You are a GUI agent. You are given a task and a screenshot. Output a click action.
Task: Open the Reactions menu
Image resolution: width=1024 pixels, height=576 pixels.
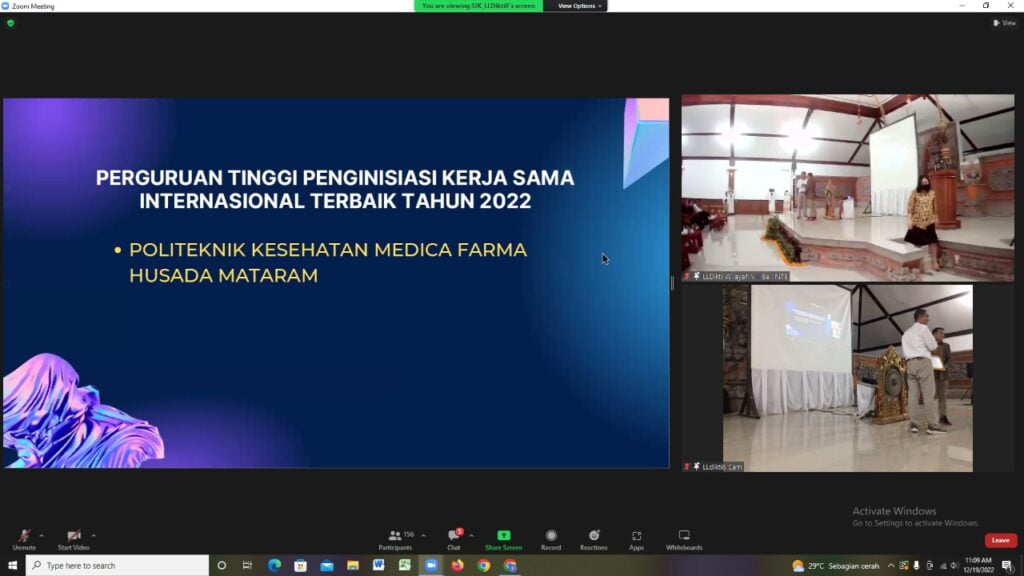tap(594, 538)
